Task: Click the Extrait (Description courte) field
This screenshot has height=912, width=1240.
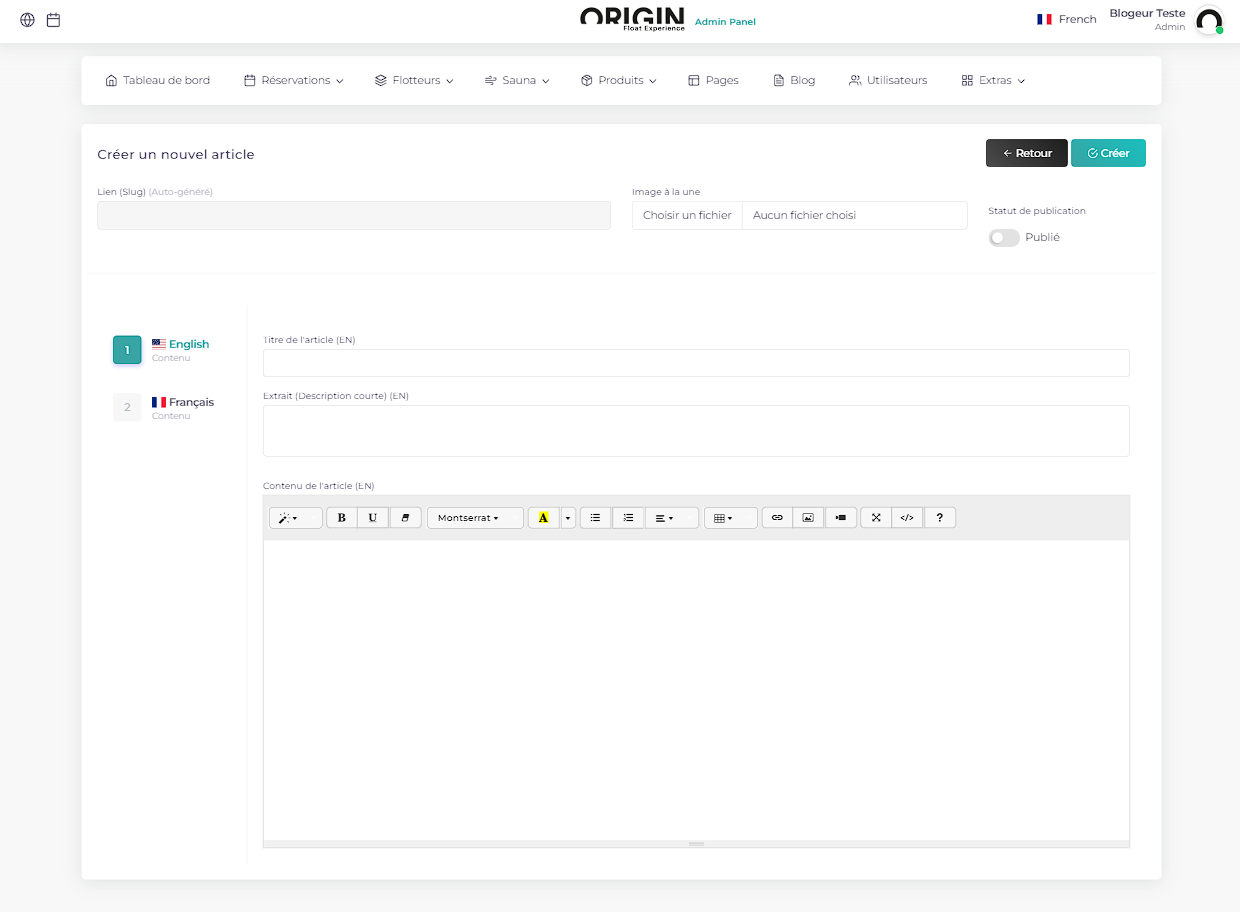Action: (x=696, y=431)
